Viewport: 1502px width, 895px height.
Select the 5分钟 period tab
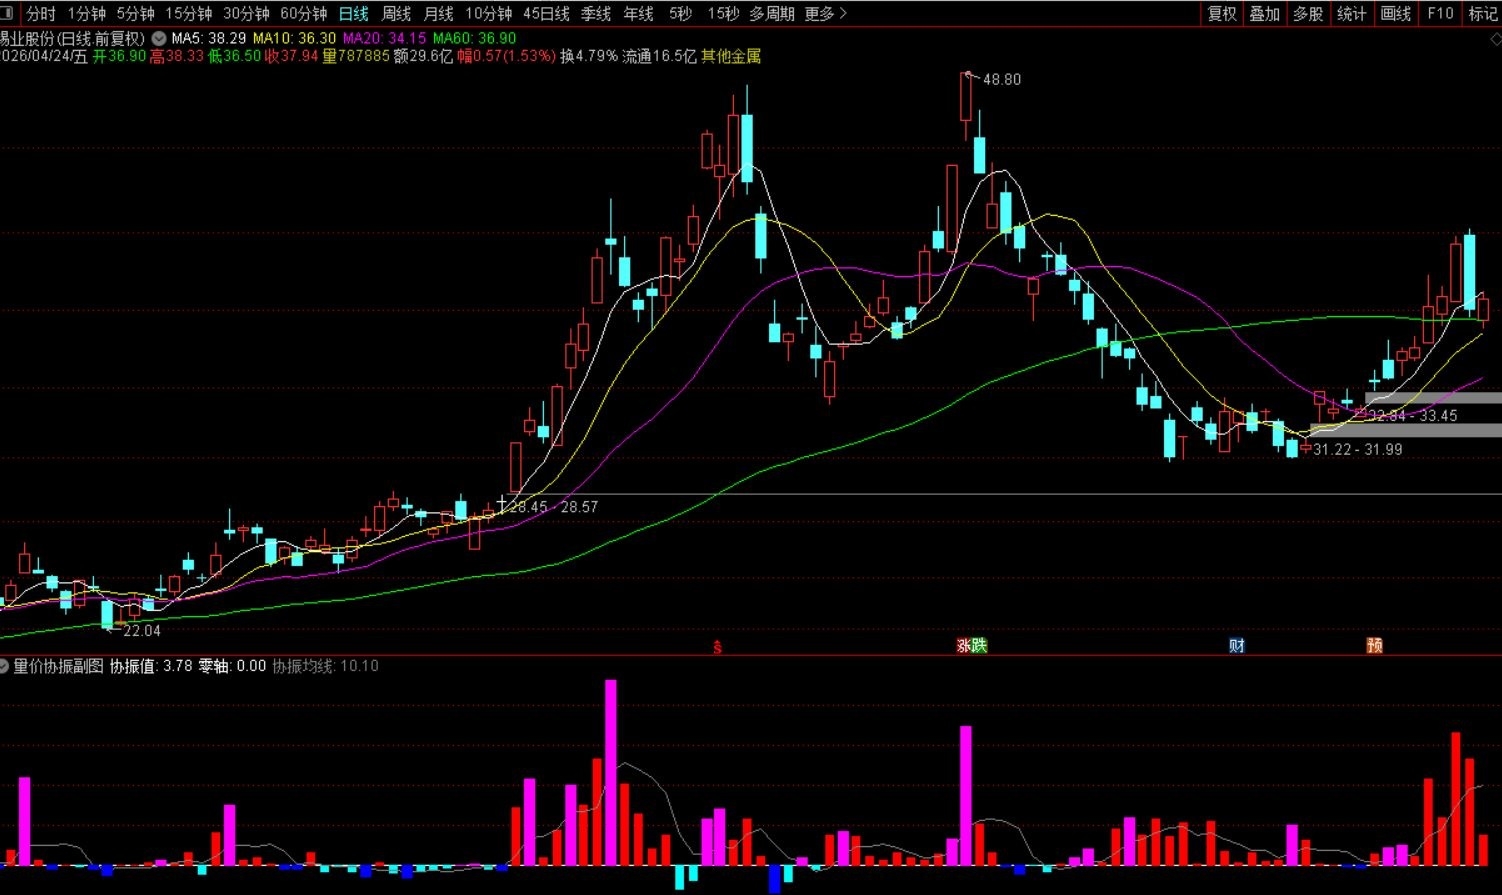pyautogui.click(x=135, y=13)
